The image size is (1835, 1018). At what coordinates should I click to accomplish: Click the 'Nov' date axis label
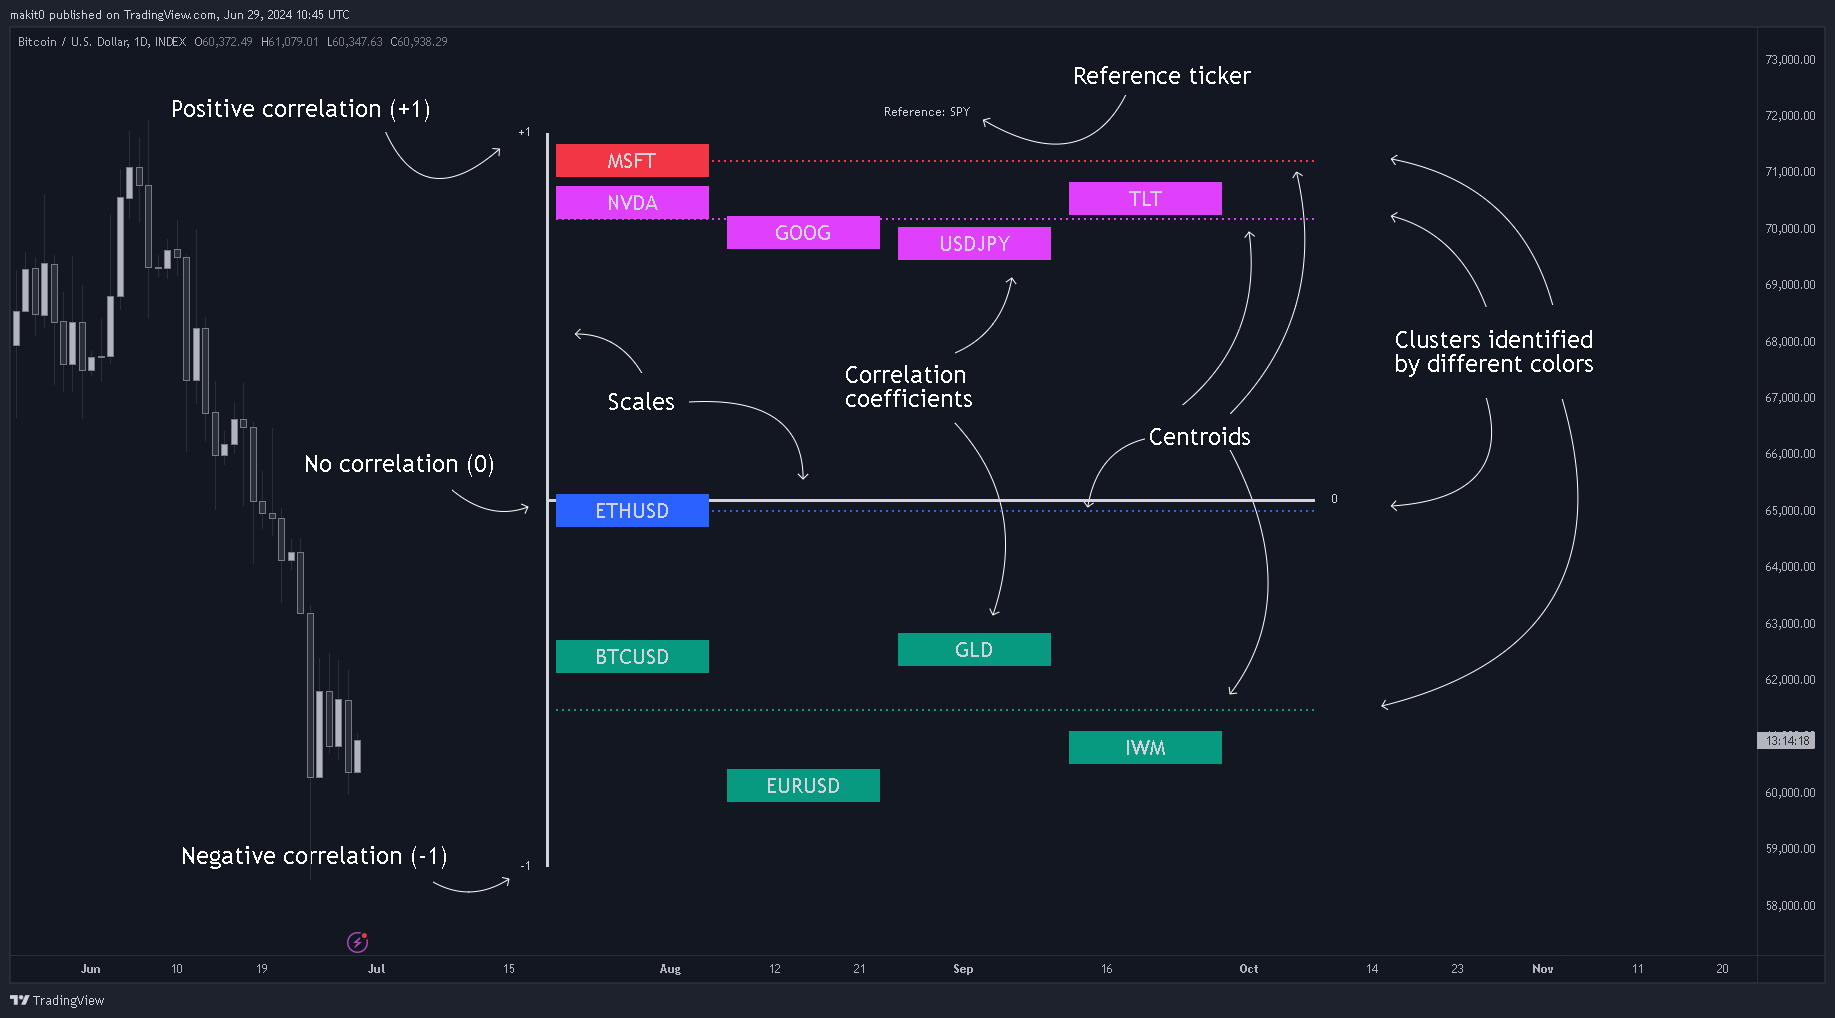1543,969
